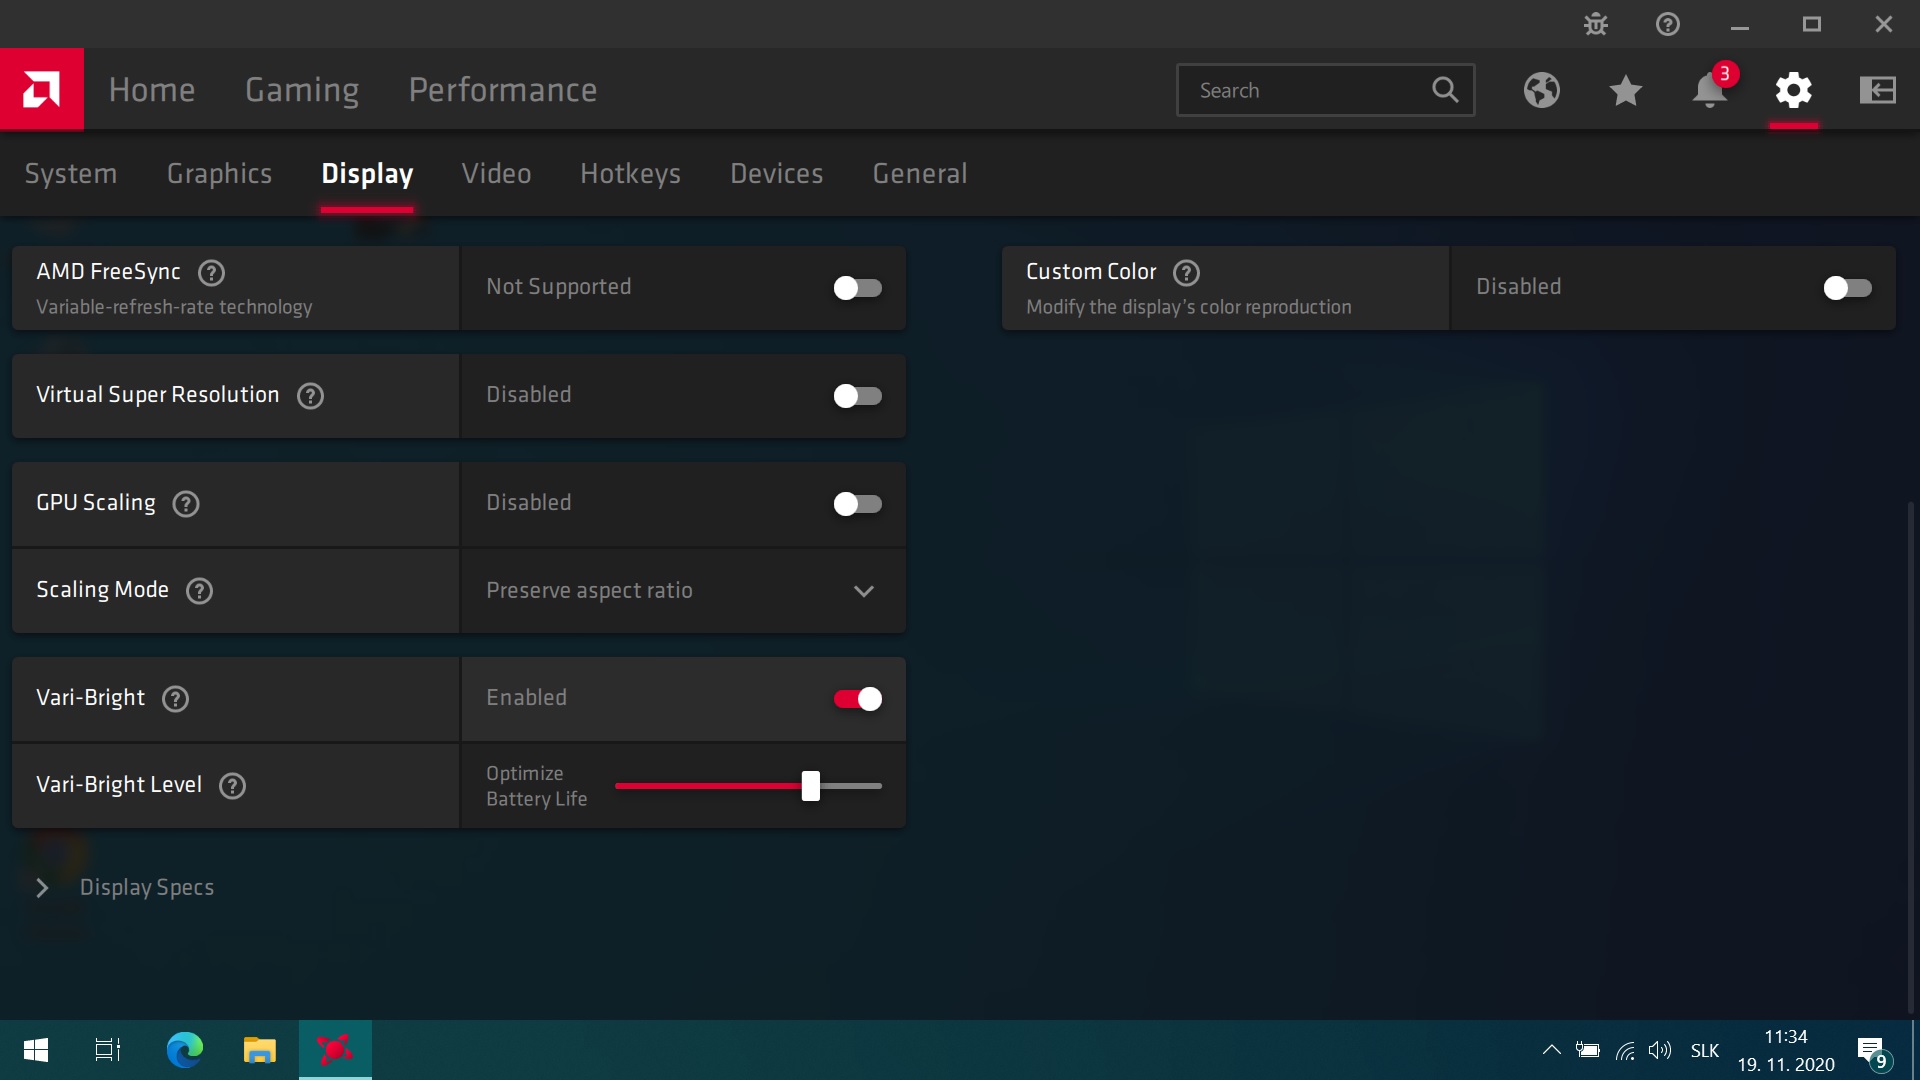Viewport: 1920px width, 1080px height.
Task: Enable the Virtual Super Resolution toggle
Action: coord(857,396)
